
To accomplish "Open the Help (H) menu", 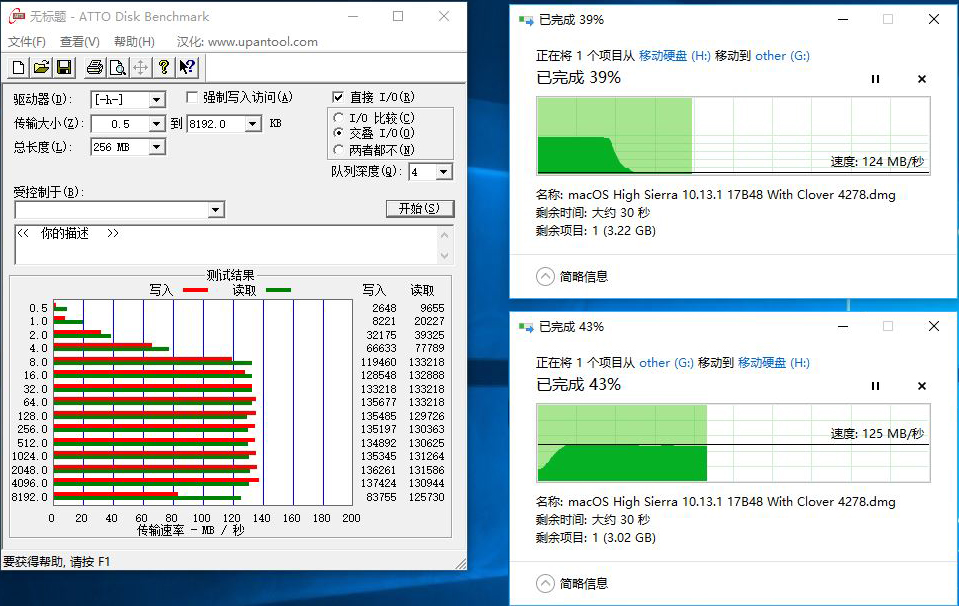I will [134, 42].
